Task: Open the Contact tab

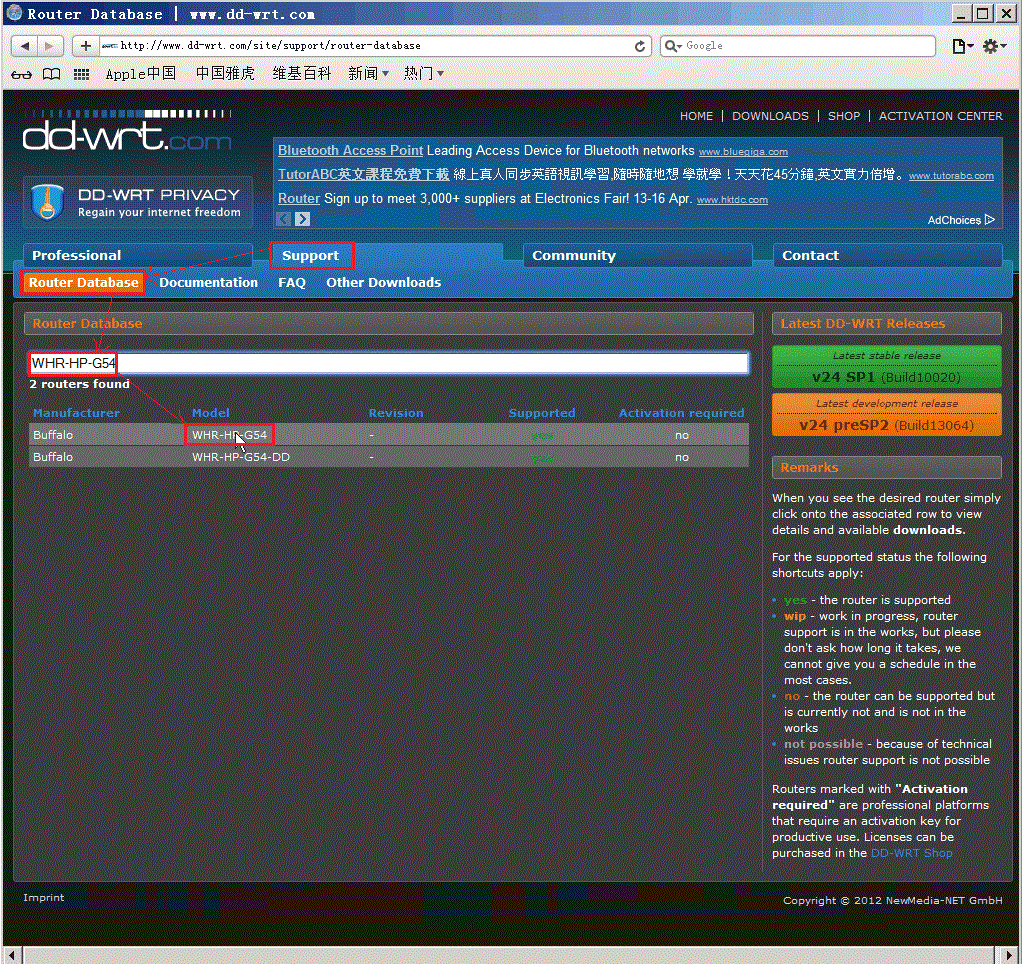Action: point(887,256)
